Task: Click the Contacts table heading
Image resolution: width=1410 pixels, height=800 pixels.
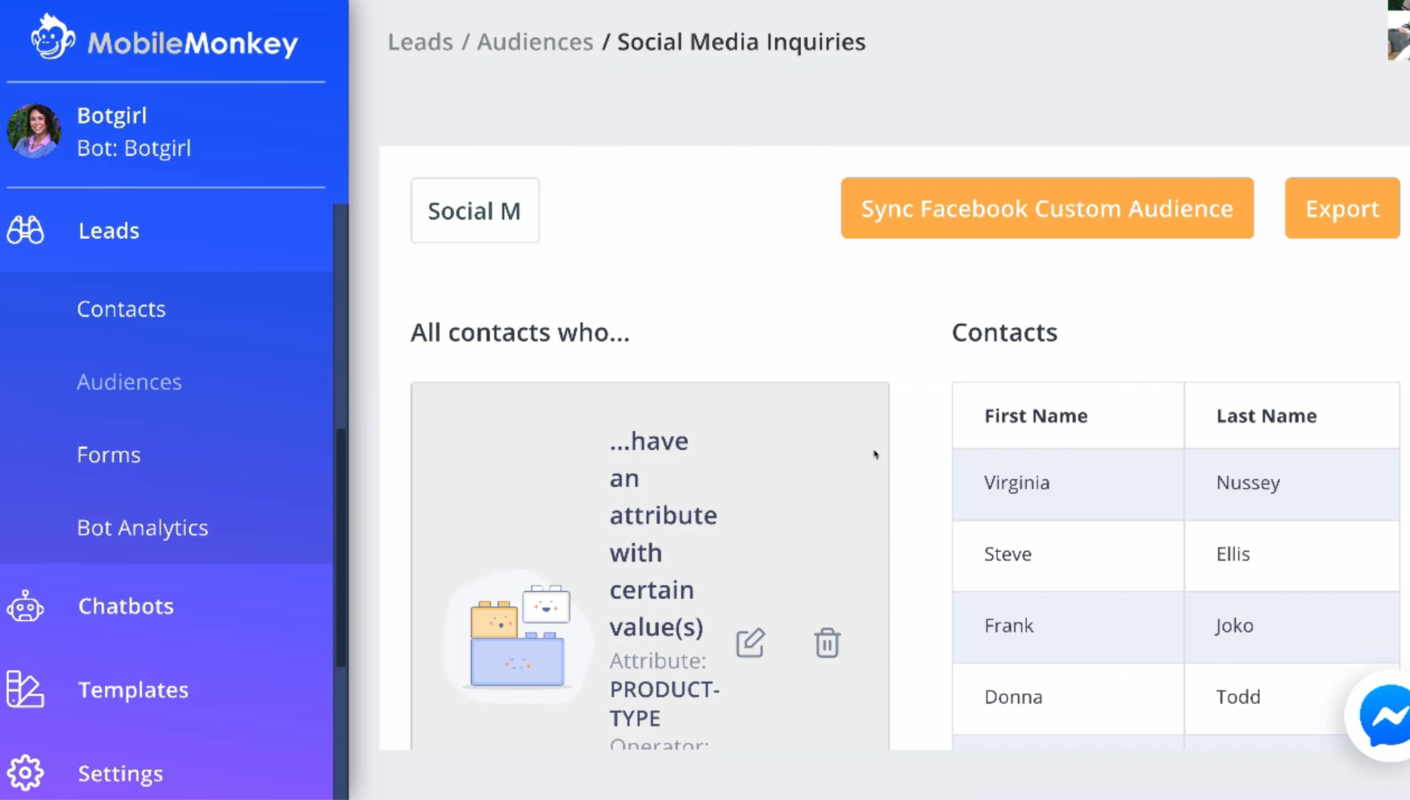Action: [1005, 332]
